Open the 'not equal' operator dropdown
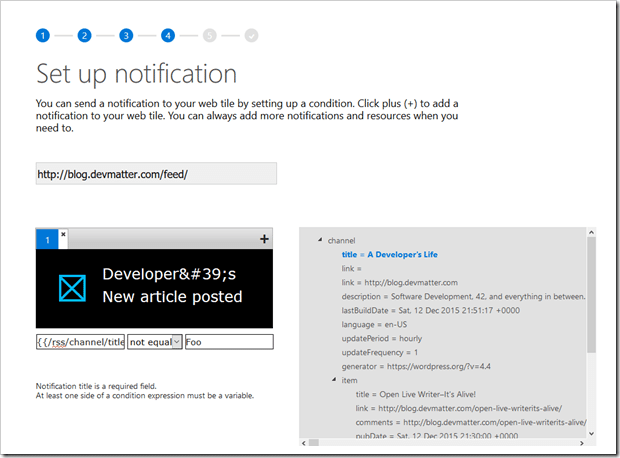This screenshot has width=620, height=458. pos(156,342)
